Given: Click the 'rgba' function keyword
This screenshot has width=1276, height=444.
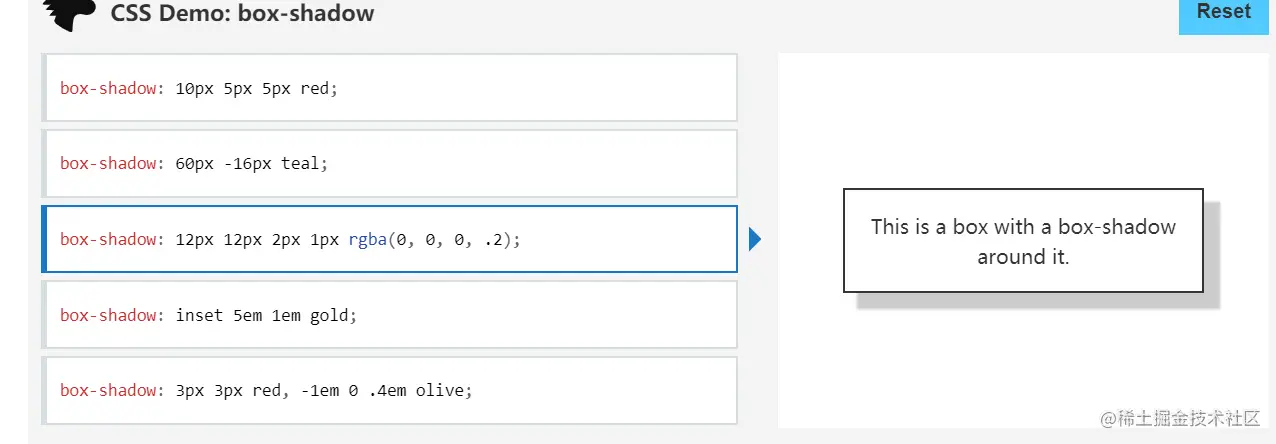Looking at the screenshot, I should 367,240.
